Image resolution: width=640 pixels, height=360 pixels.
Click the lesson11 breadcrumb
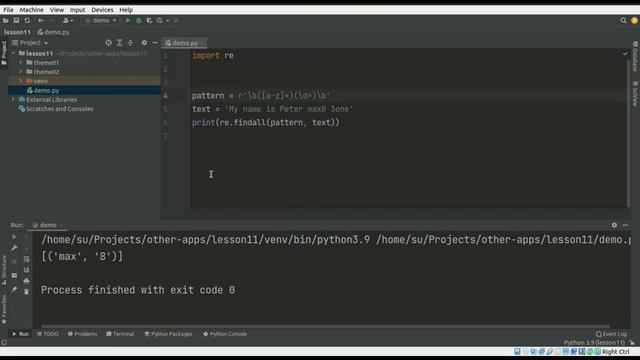(17, 32)
